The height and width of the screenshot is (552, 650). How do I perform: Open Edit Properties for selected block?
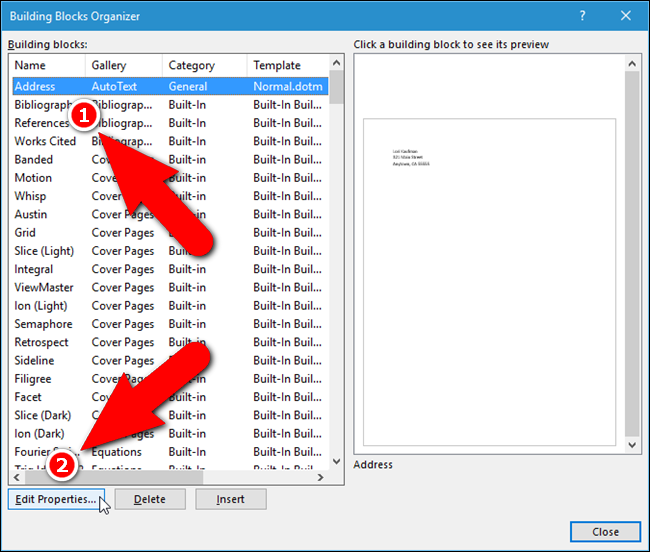(x=56, y=499)
